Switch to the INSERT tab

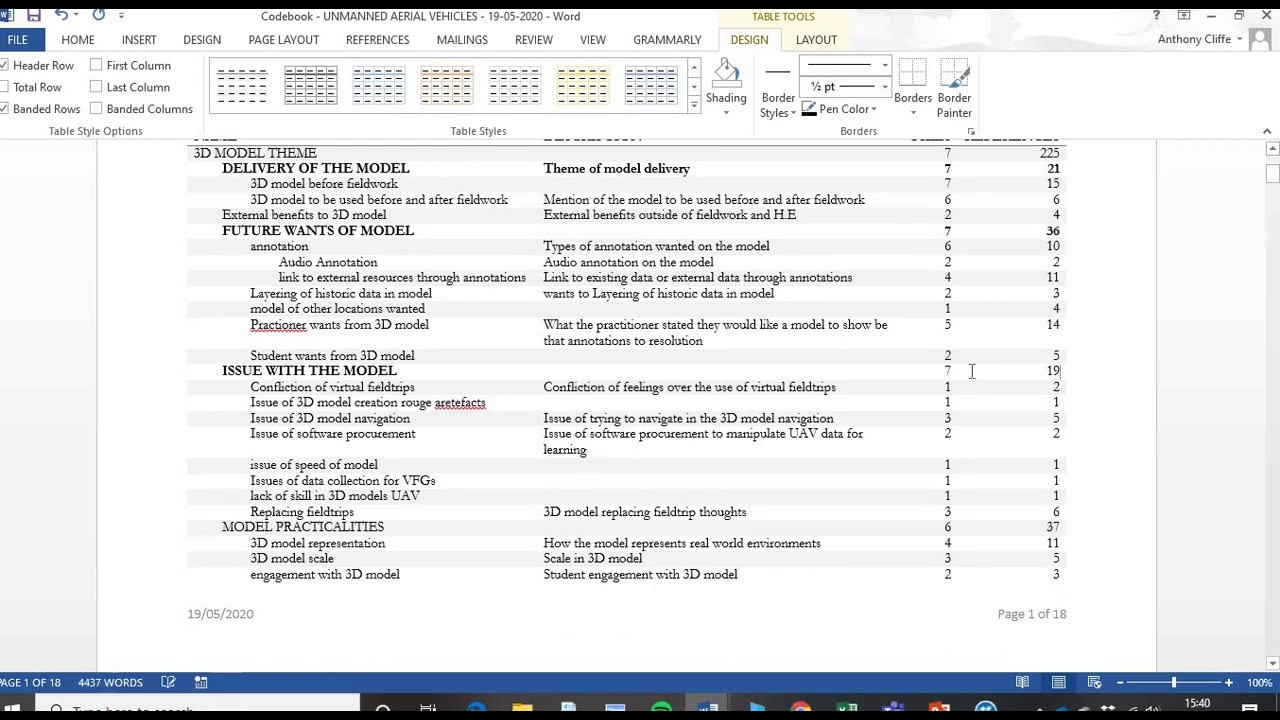139,40
